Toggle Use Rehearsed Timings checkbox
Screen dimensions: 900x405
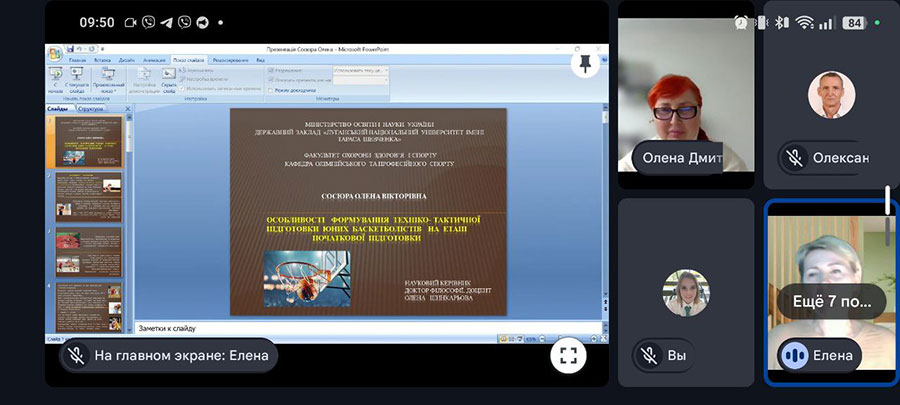(182, 88)
